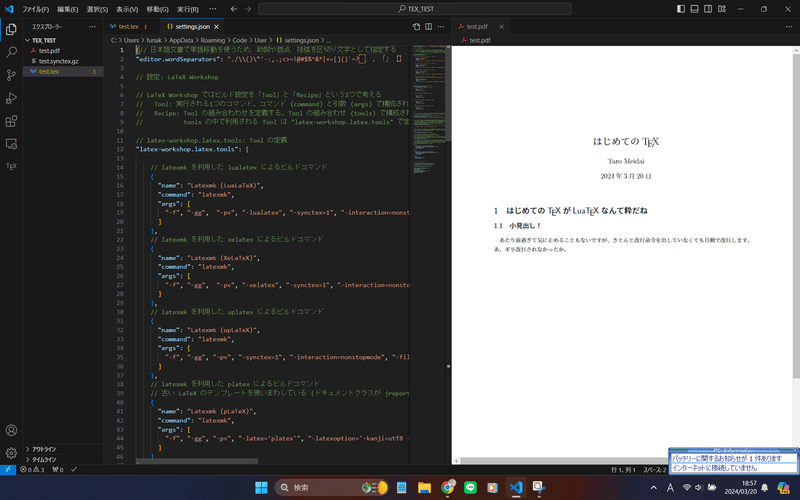Toggle the bottom panel layout icon

tap(694, 9)
